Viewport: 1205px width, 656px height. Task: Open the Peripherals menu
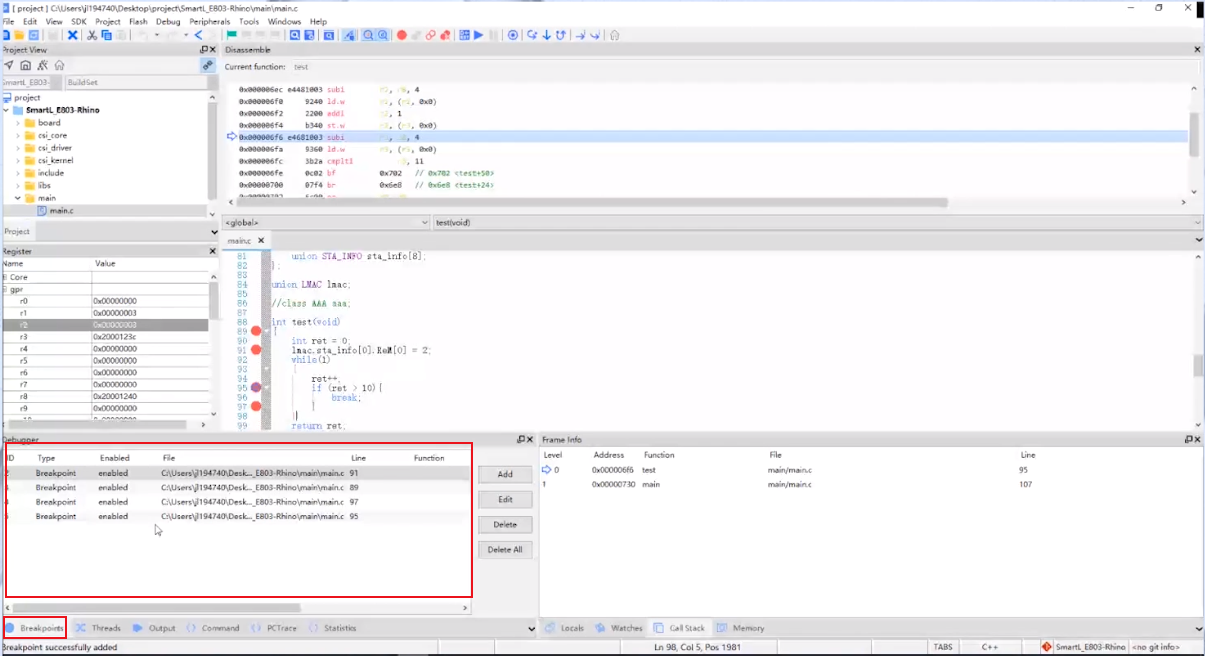tap(209, 21)
